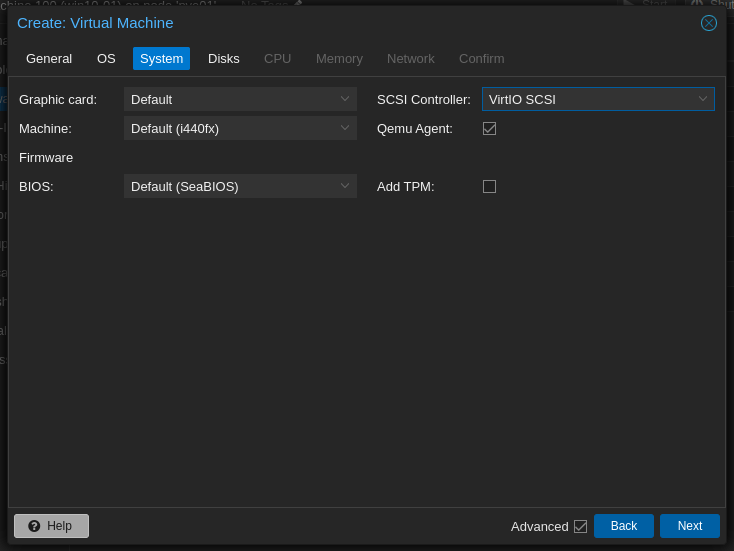
Task: Close the Create Virtual Machine dialog
Action: coord(708,23)
